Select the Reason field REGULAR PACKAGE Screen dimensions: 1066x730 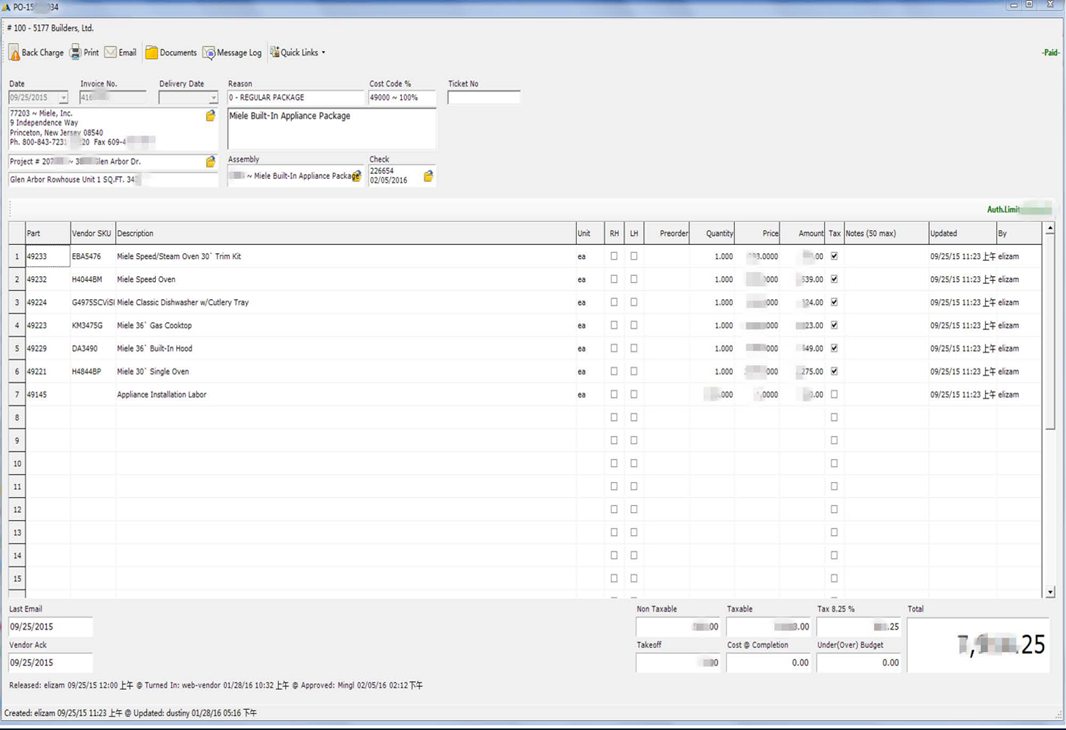tap(295, 98)
